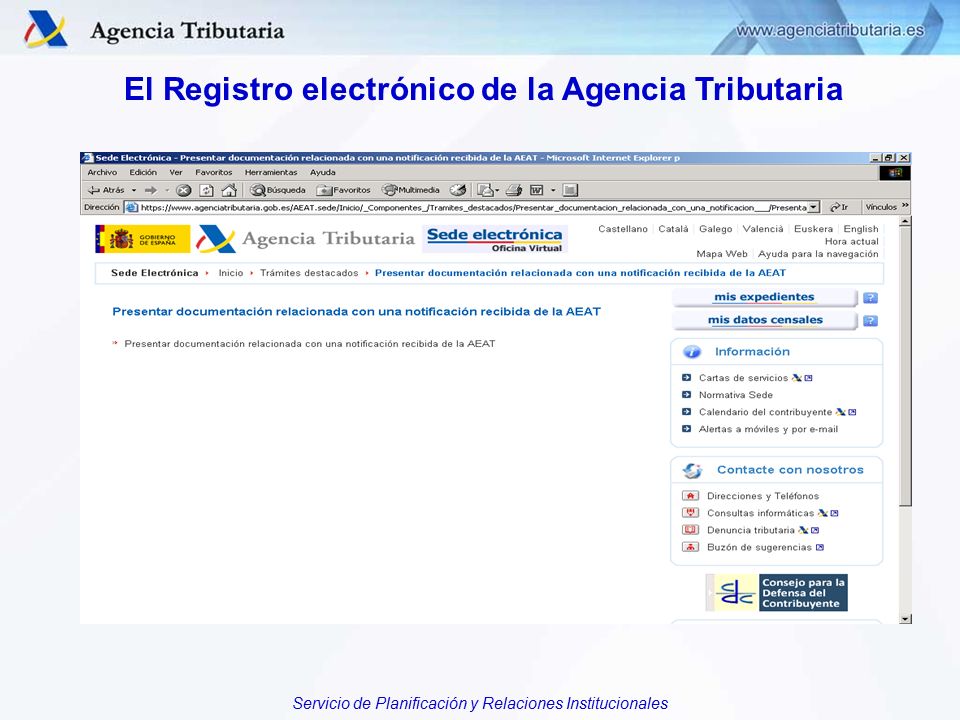Screen dimensions: 960x720
Task: Expand the Atrás back history dropdown arrow
Action: pyautogui.click(x=134, y=190)
